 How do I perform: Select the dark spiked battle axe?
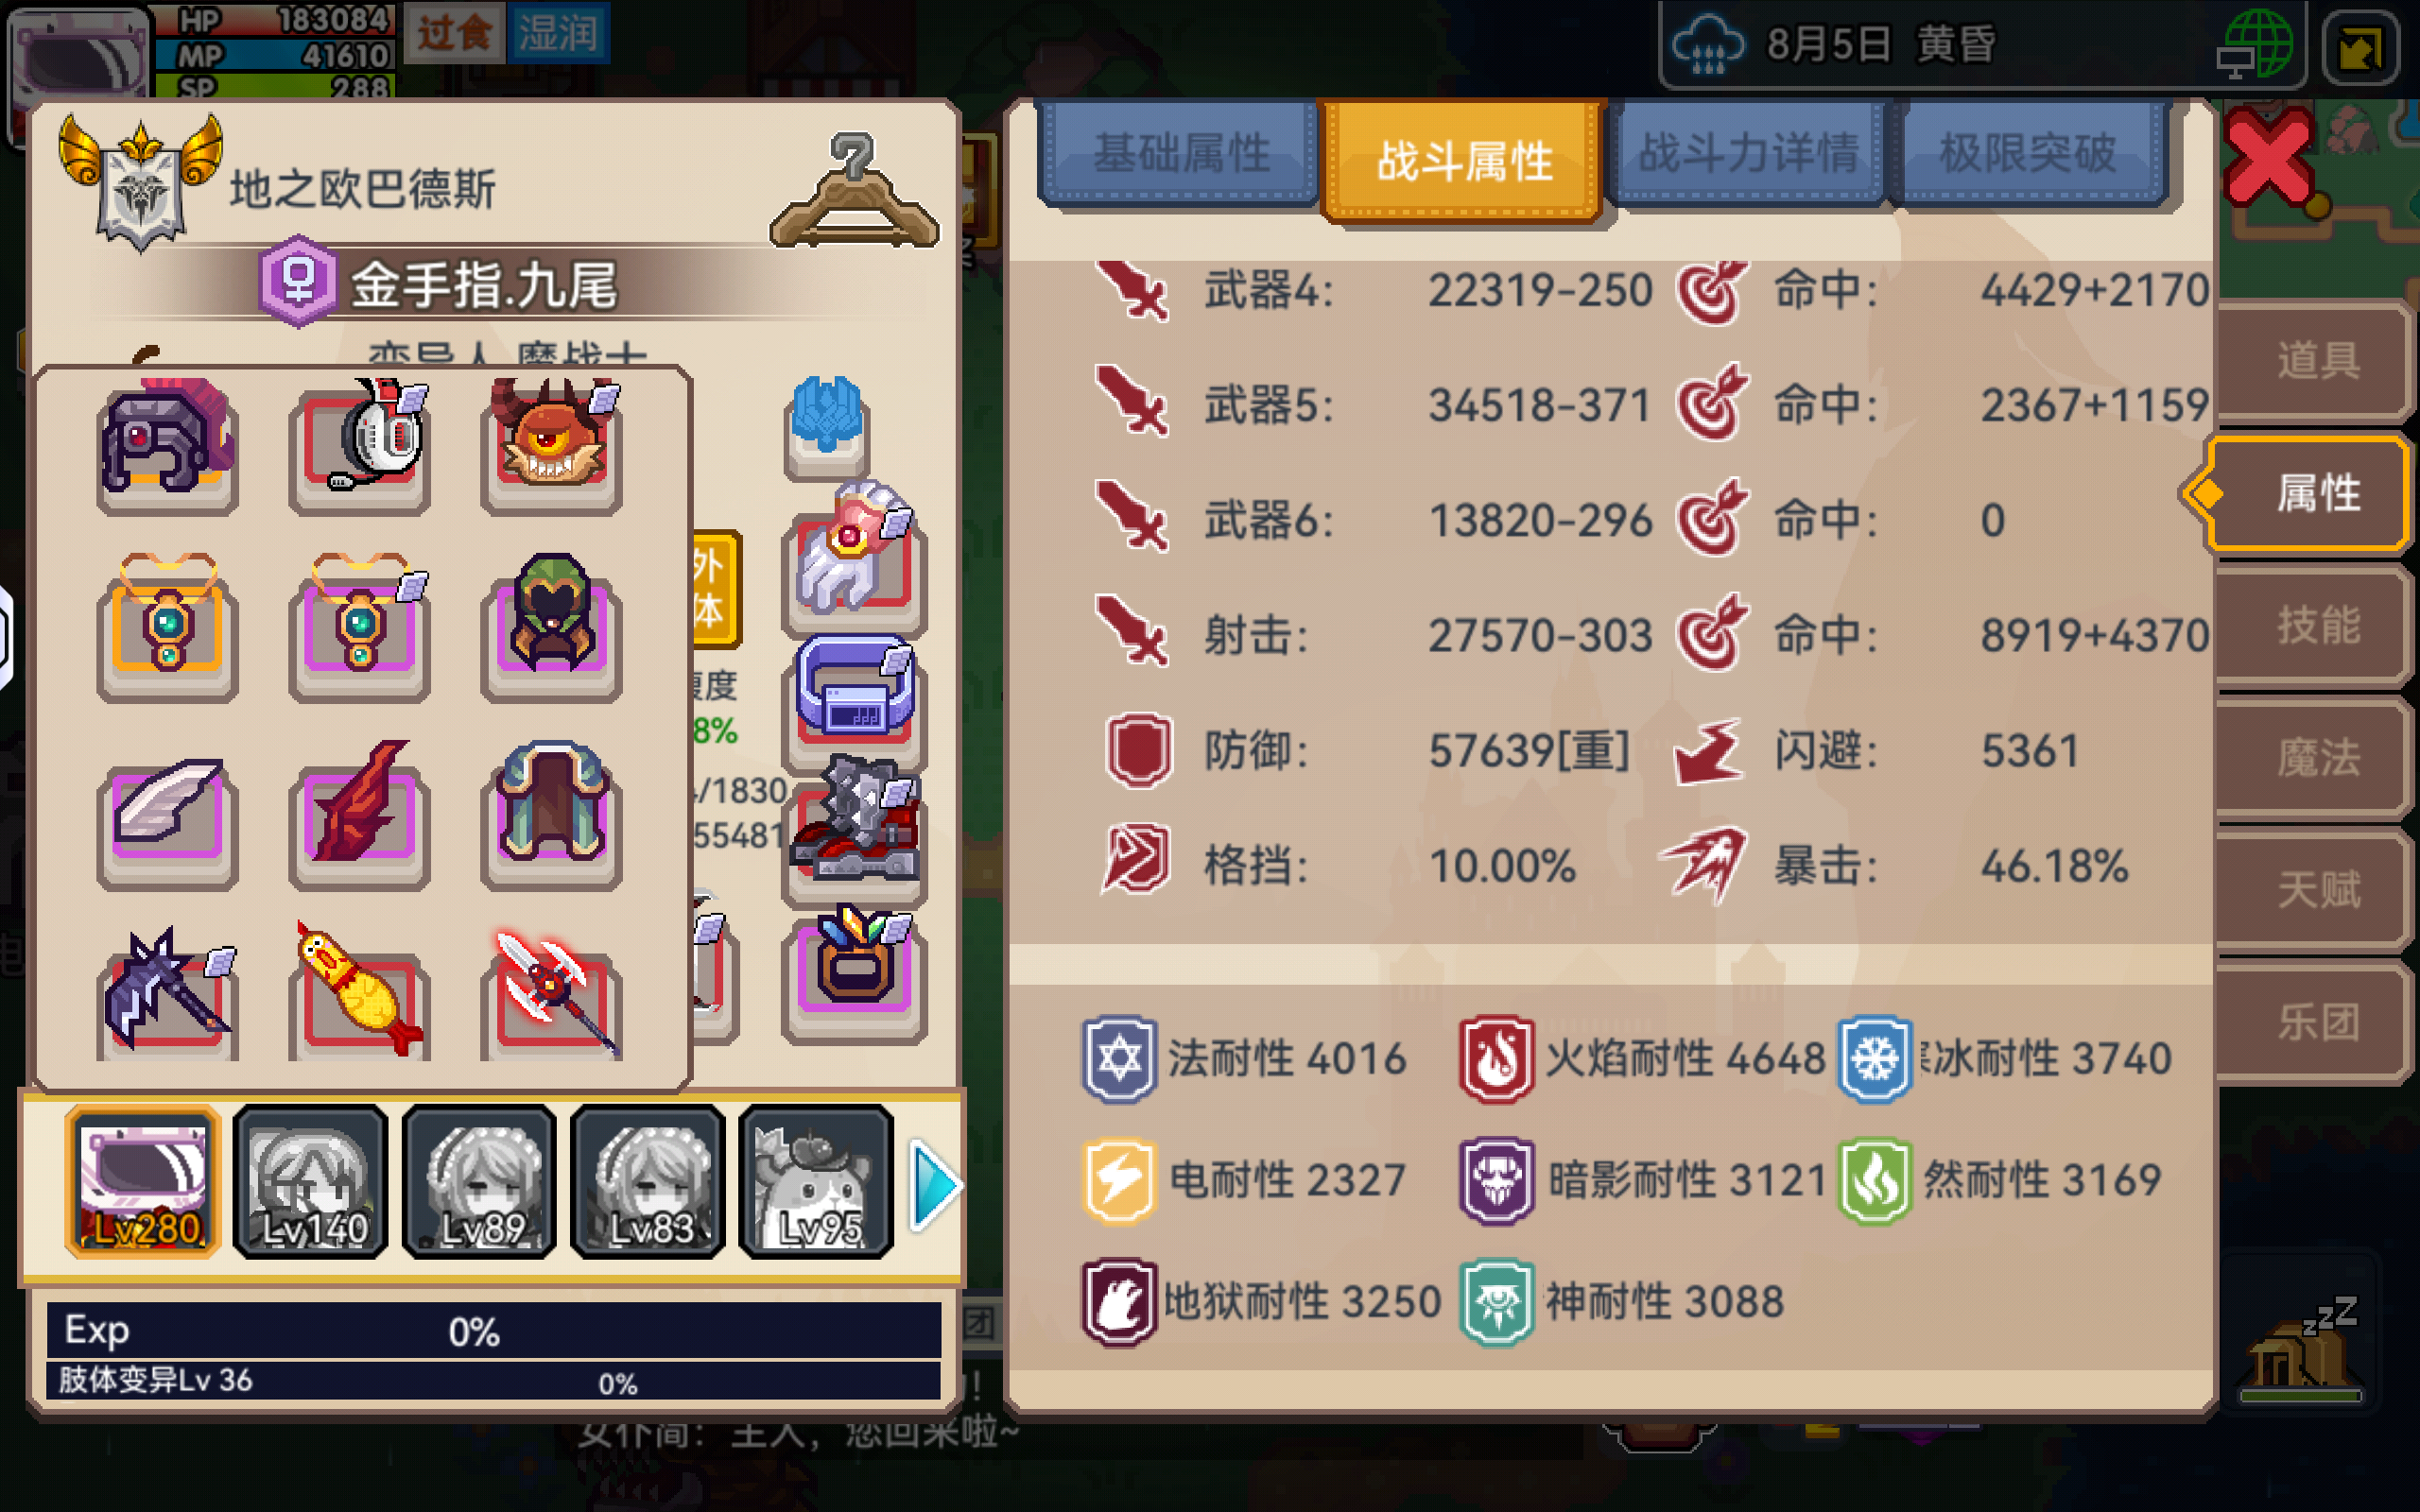tap(167, 993)
